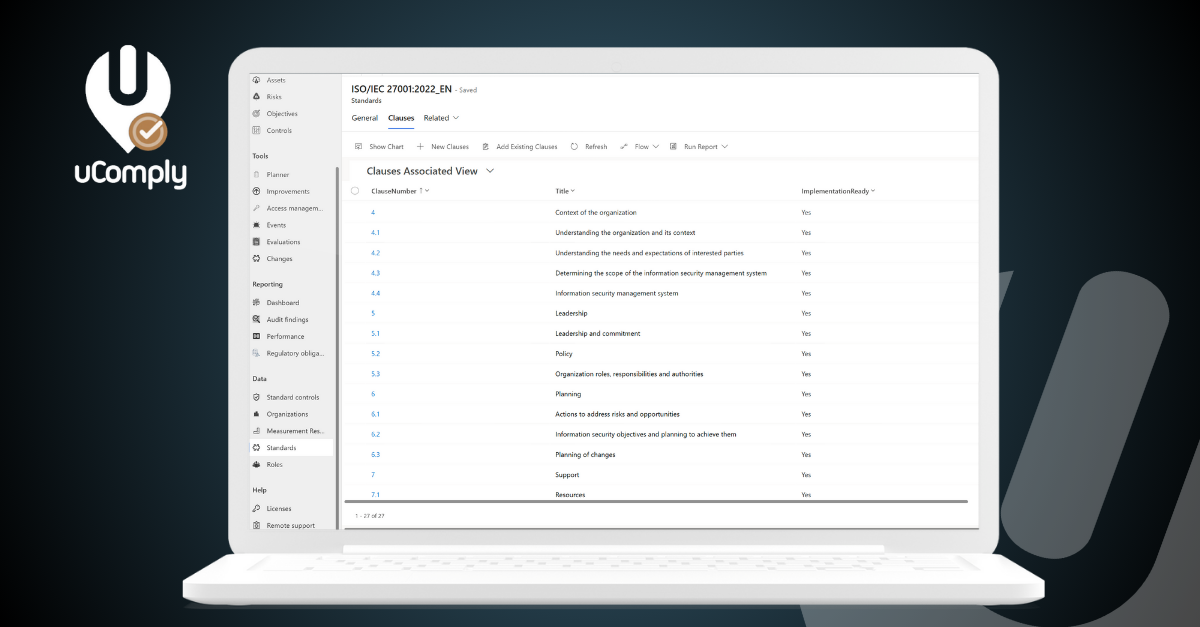Viewport: 1200px width, 627px height.
Task: Open Risks via its triangle icon
Action: click(x=256, y=97)
